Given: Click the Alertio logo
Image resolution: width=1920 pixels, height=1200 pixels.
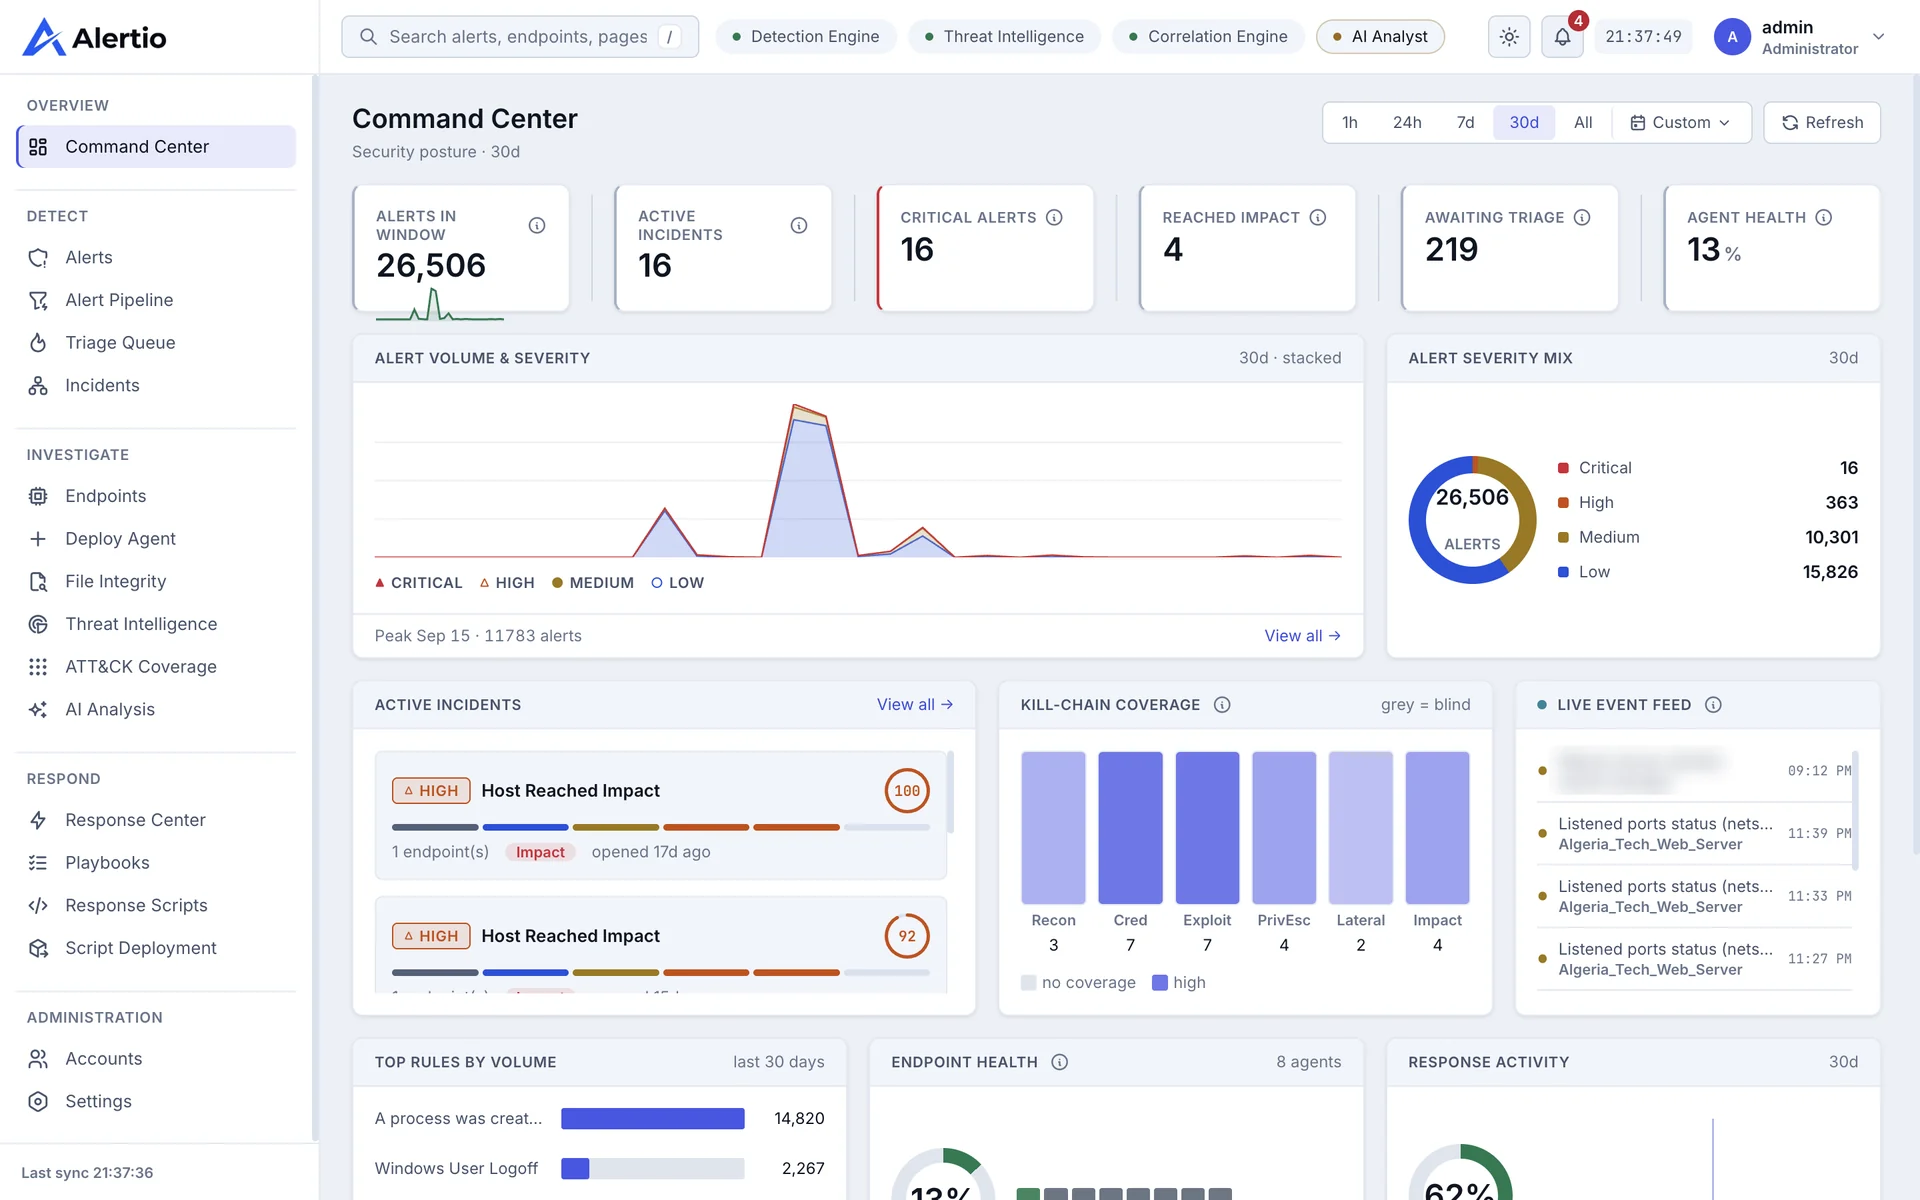Looking at the screenshot, I should (95, 38).
